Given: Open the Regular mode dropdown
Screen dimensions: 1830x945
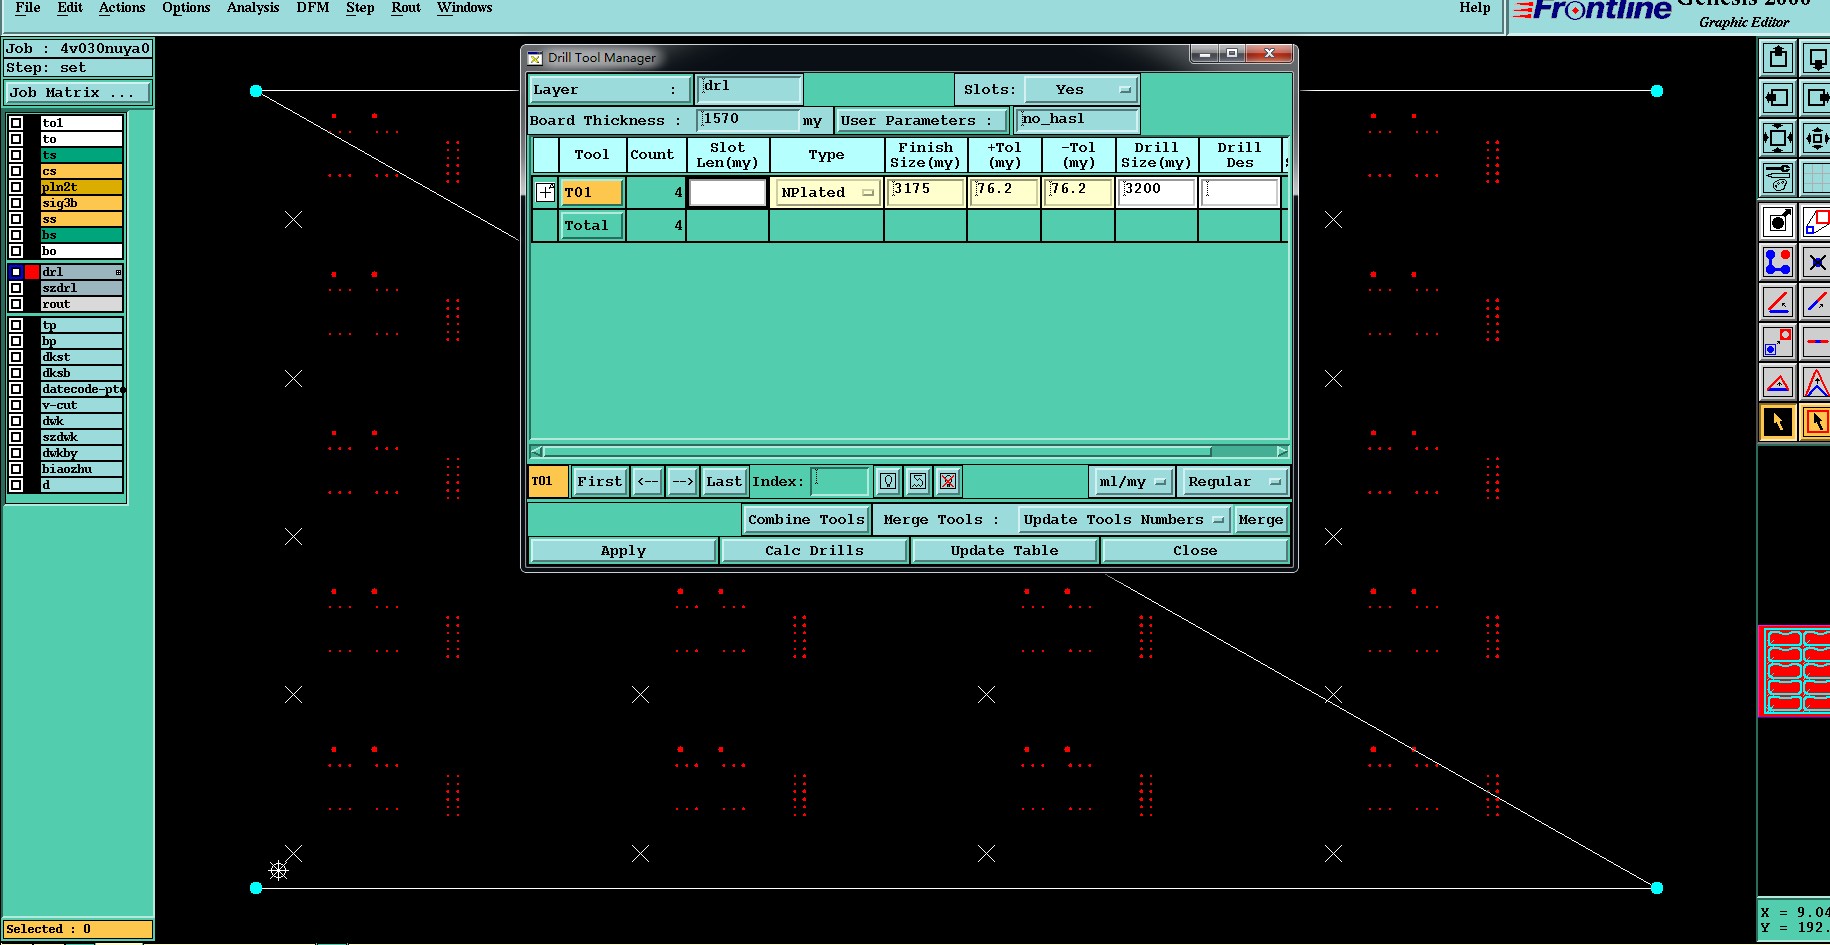Looking at the screenshot, I should [x=1233, y=481].
